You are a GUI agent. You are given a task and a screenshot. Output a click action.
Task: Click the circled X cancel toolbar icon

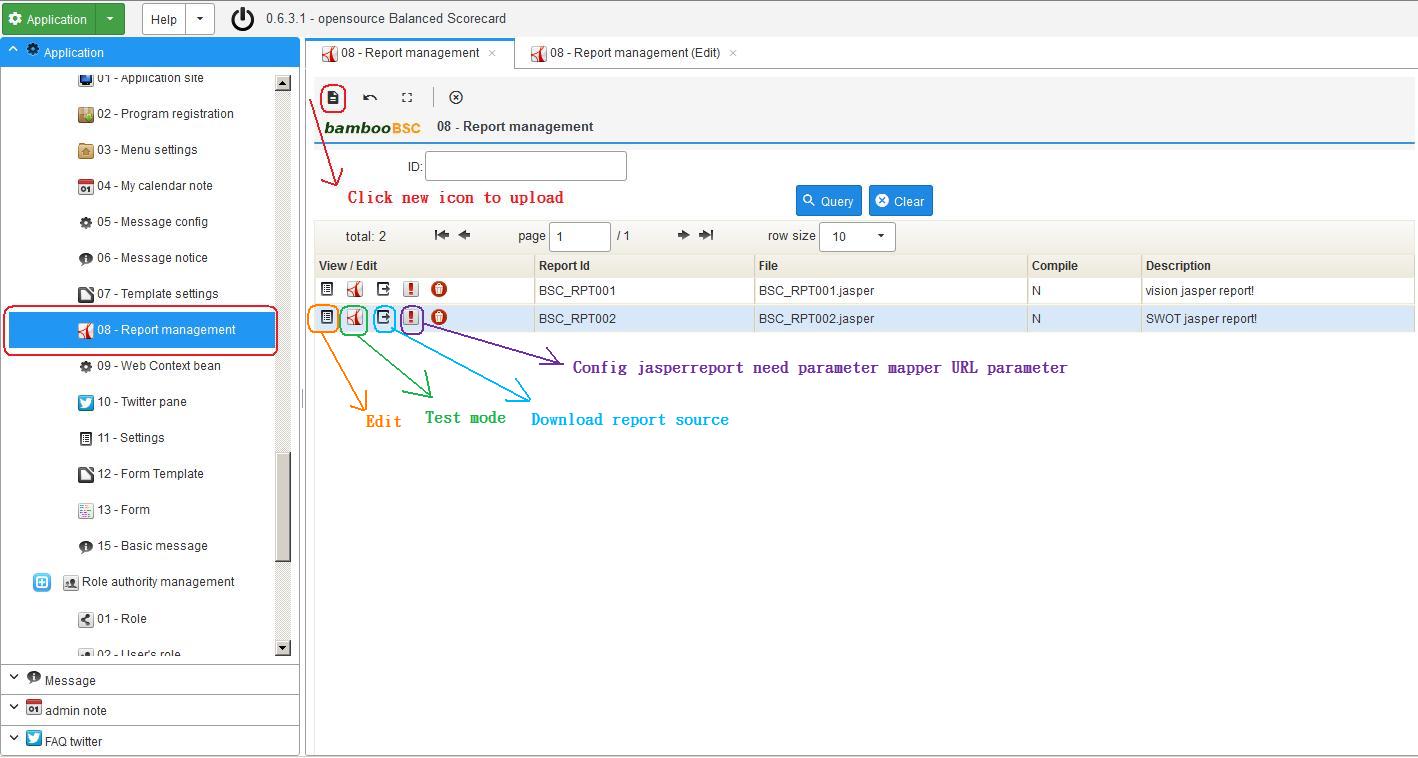point(456,98)
